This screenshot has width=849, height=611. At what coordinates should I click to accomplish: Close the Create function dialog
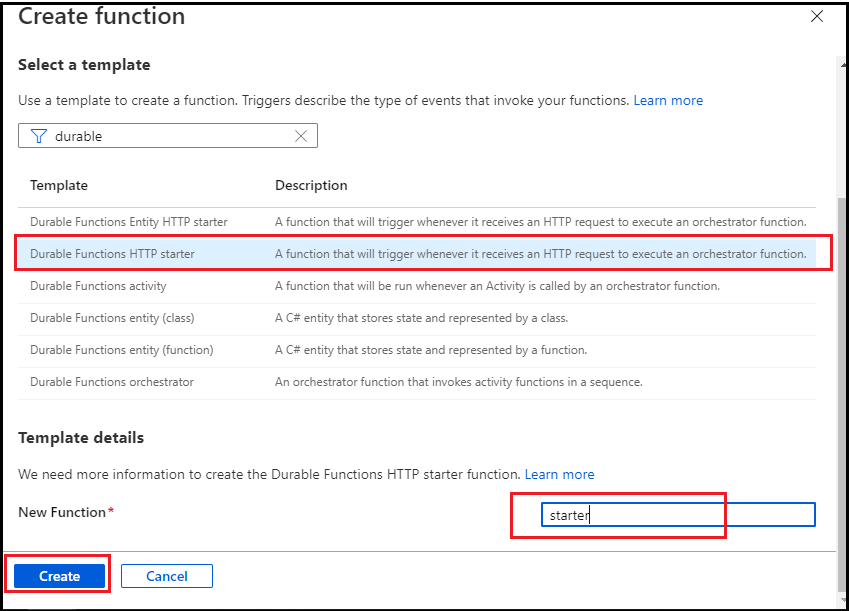[817, 16]
